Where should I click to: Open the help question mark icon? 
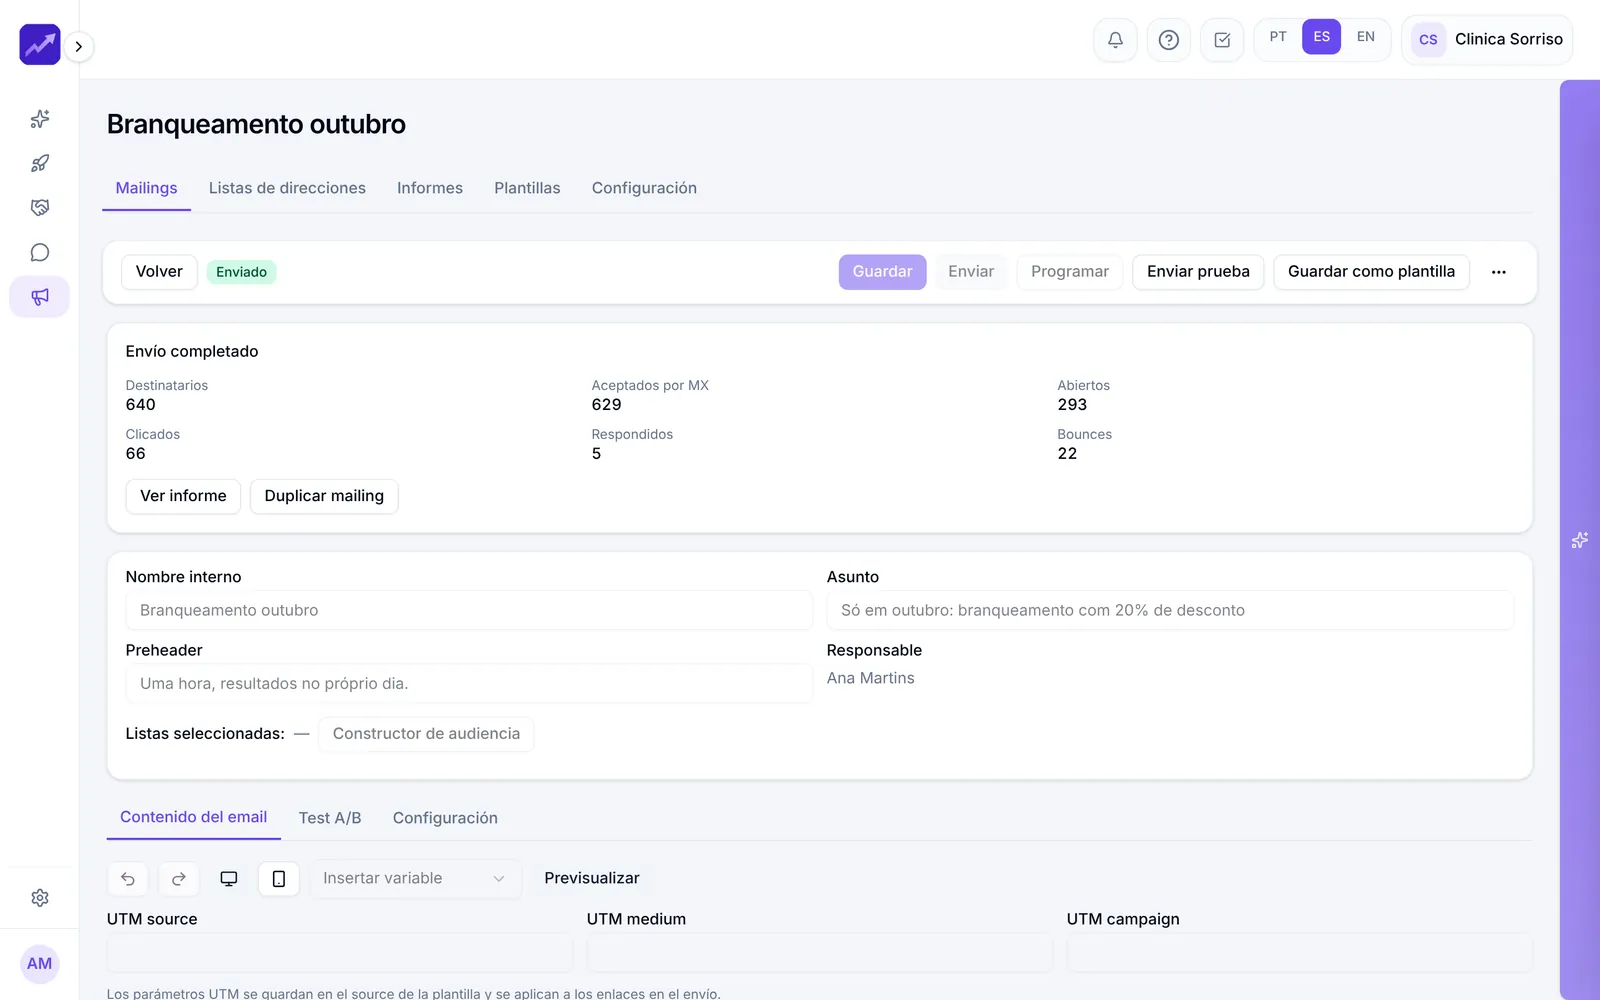1168,40
